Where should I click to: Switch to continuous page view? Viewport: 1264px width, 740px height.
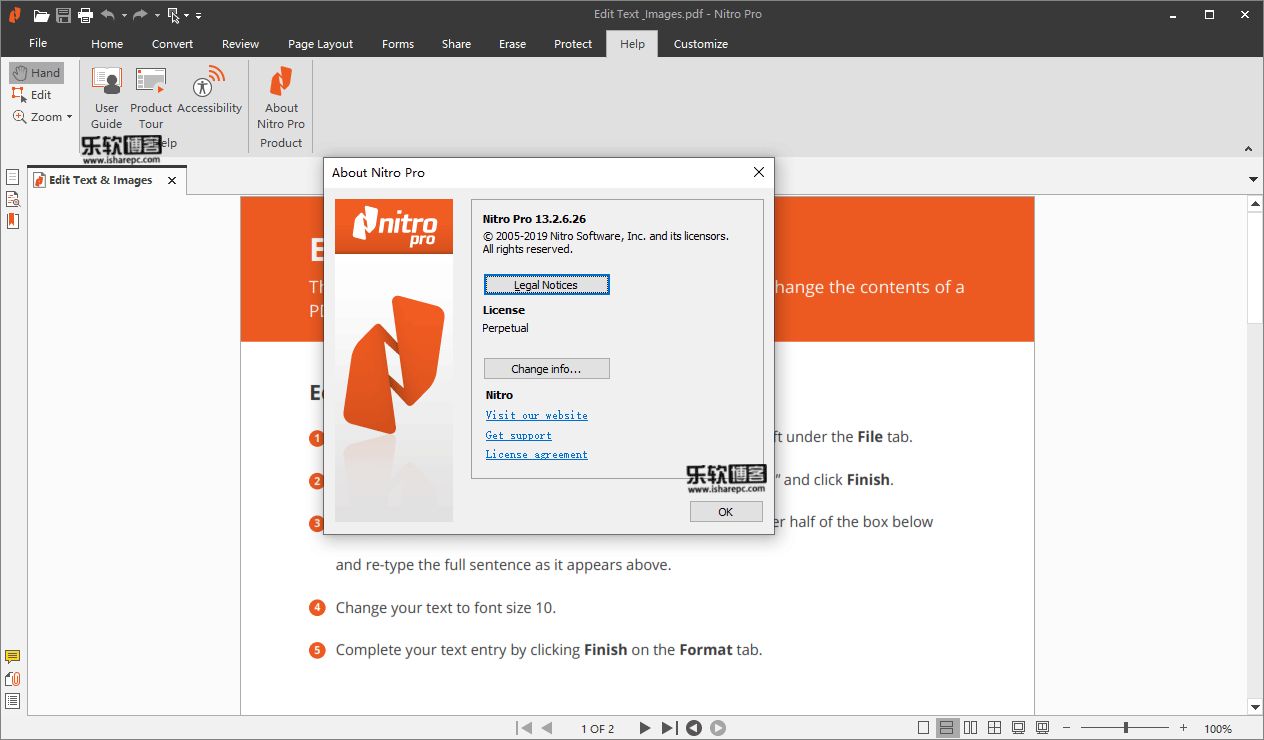click(x=947, y=728)
